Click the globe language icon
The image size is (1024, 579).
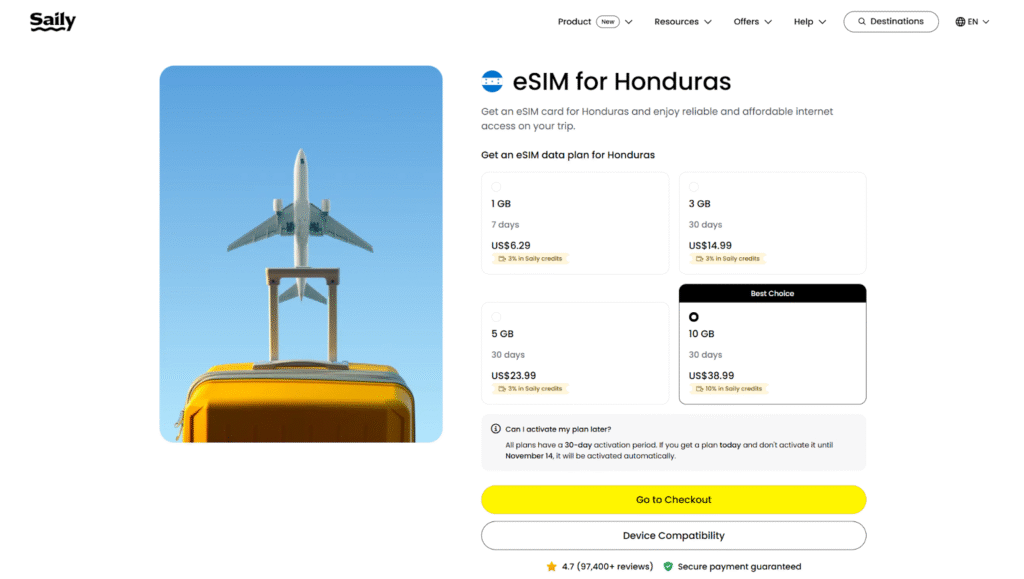958,21
